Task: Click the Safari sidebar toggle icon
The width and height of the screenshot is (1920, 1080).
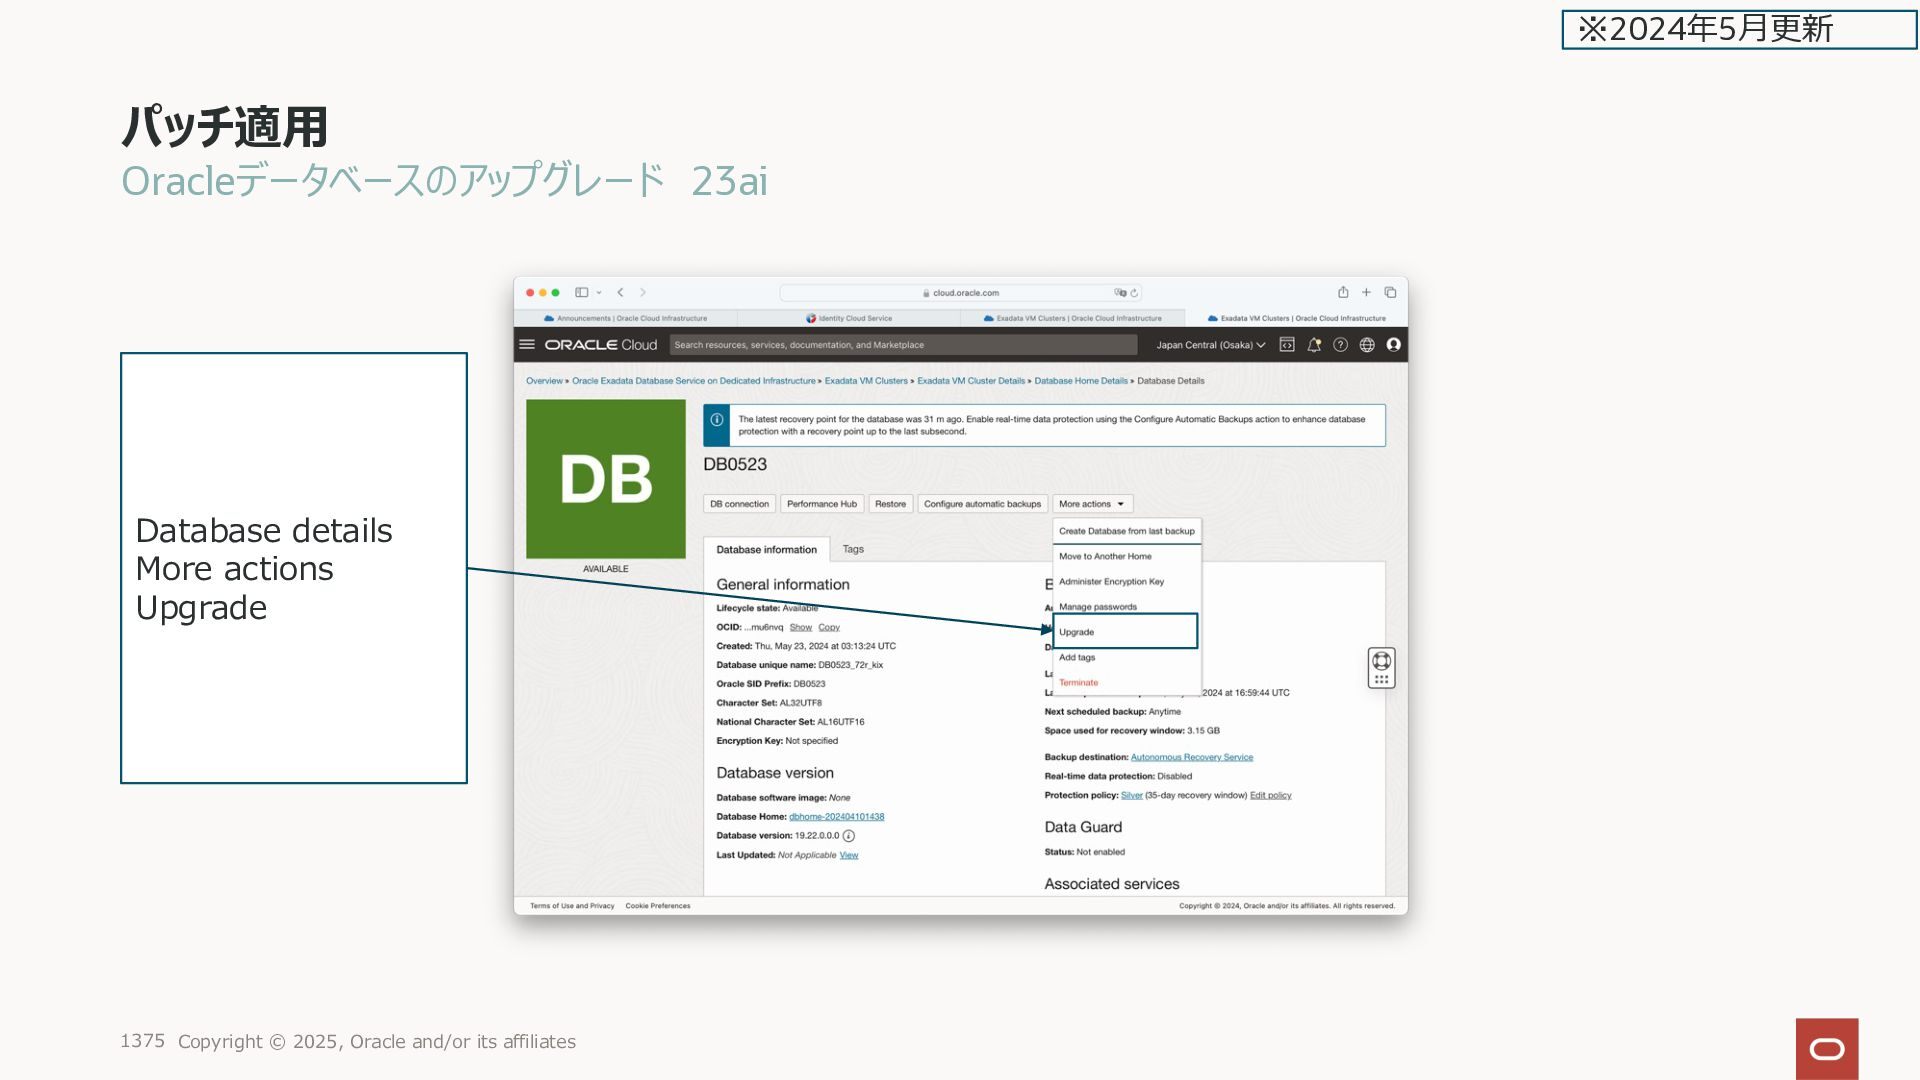Action: (x=581, y=292)
